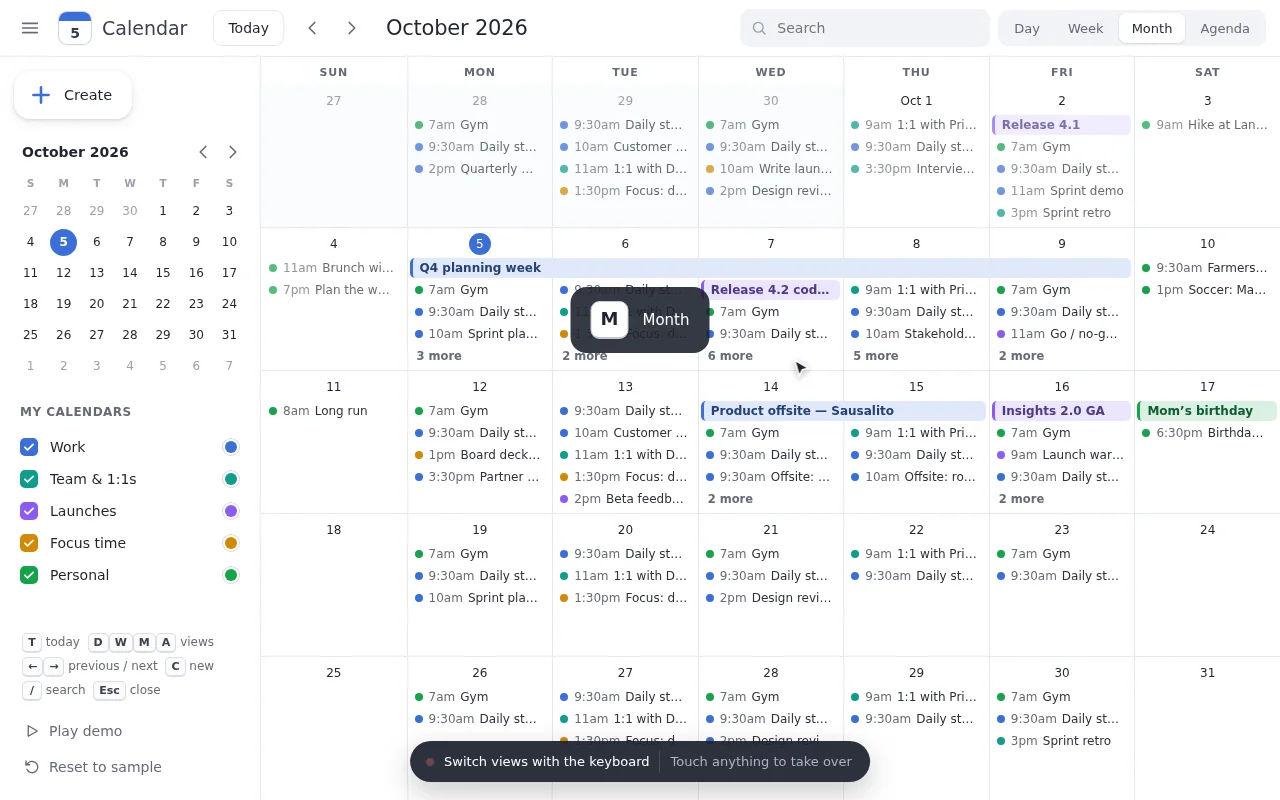Click the search magnifier icon
The image size is (1280, 800).
(759, 28)
